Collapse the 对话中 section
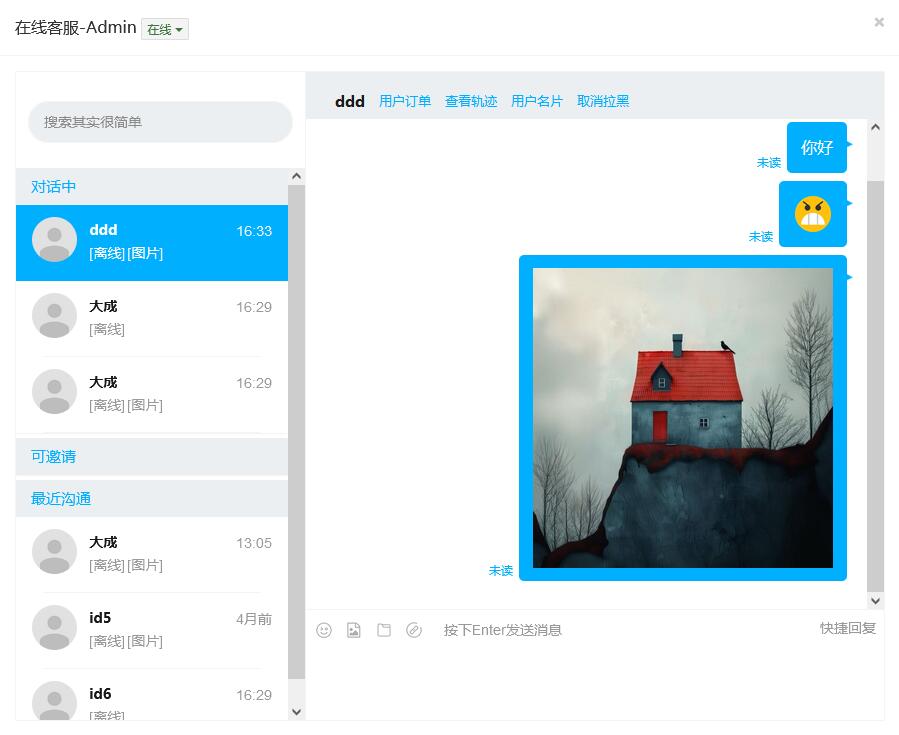Image resolution: width=899 pixels, height=735 pixels. (x=54, y=187)
